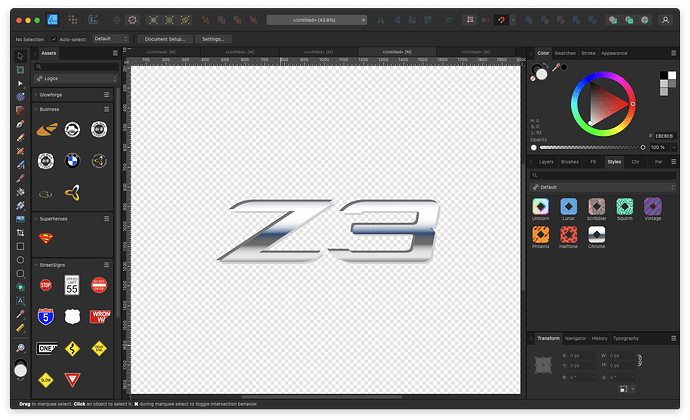Switch to Designer persona icon
Image resolution: width=690 pixels, height=420 pixels.
[53, 20]
